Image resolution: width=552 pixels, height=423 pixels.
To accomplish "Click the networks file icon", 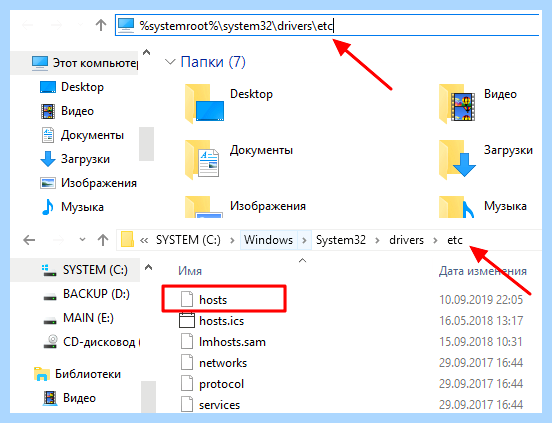I will click(x=187, y=362).
